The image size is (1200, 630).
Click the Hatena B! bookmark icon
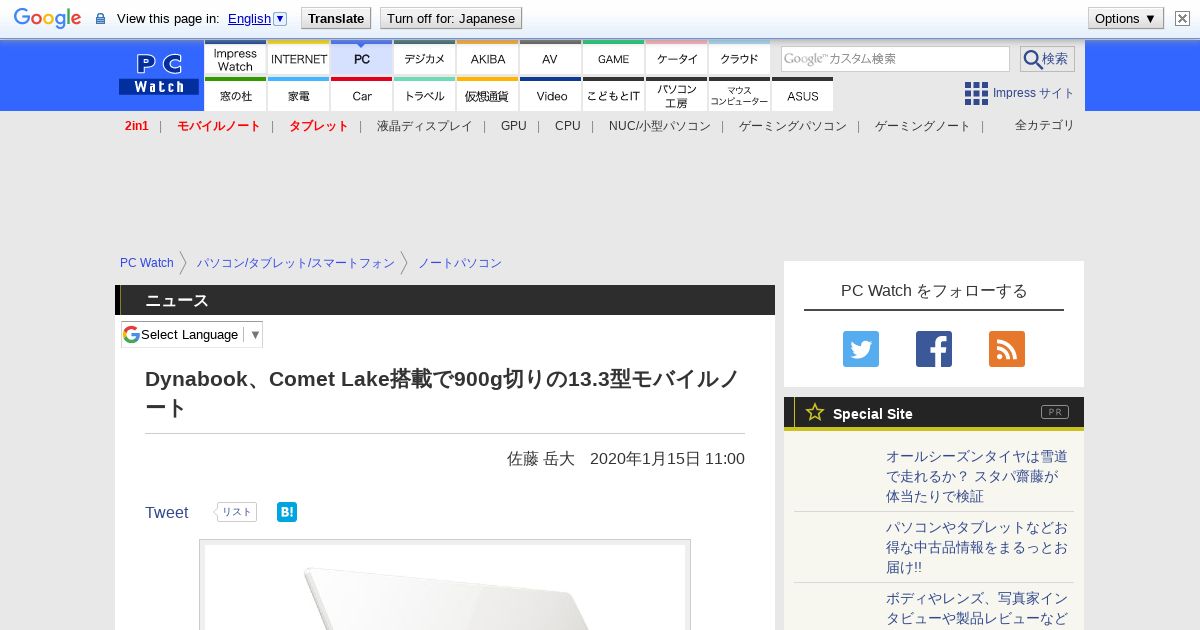(x=287, y=512)
